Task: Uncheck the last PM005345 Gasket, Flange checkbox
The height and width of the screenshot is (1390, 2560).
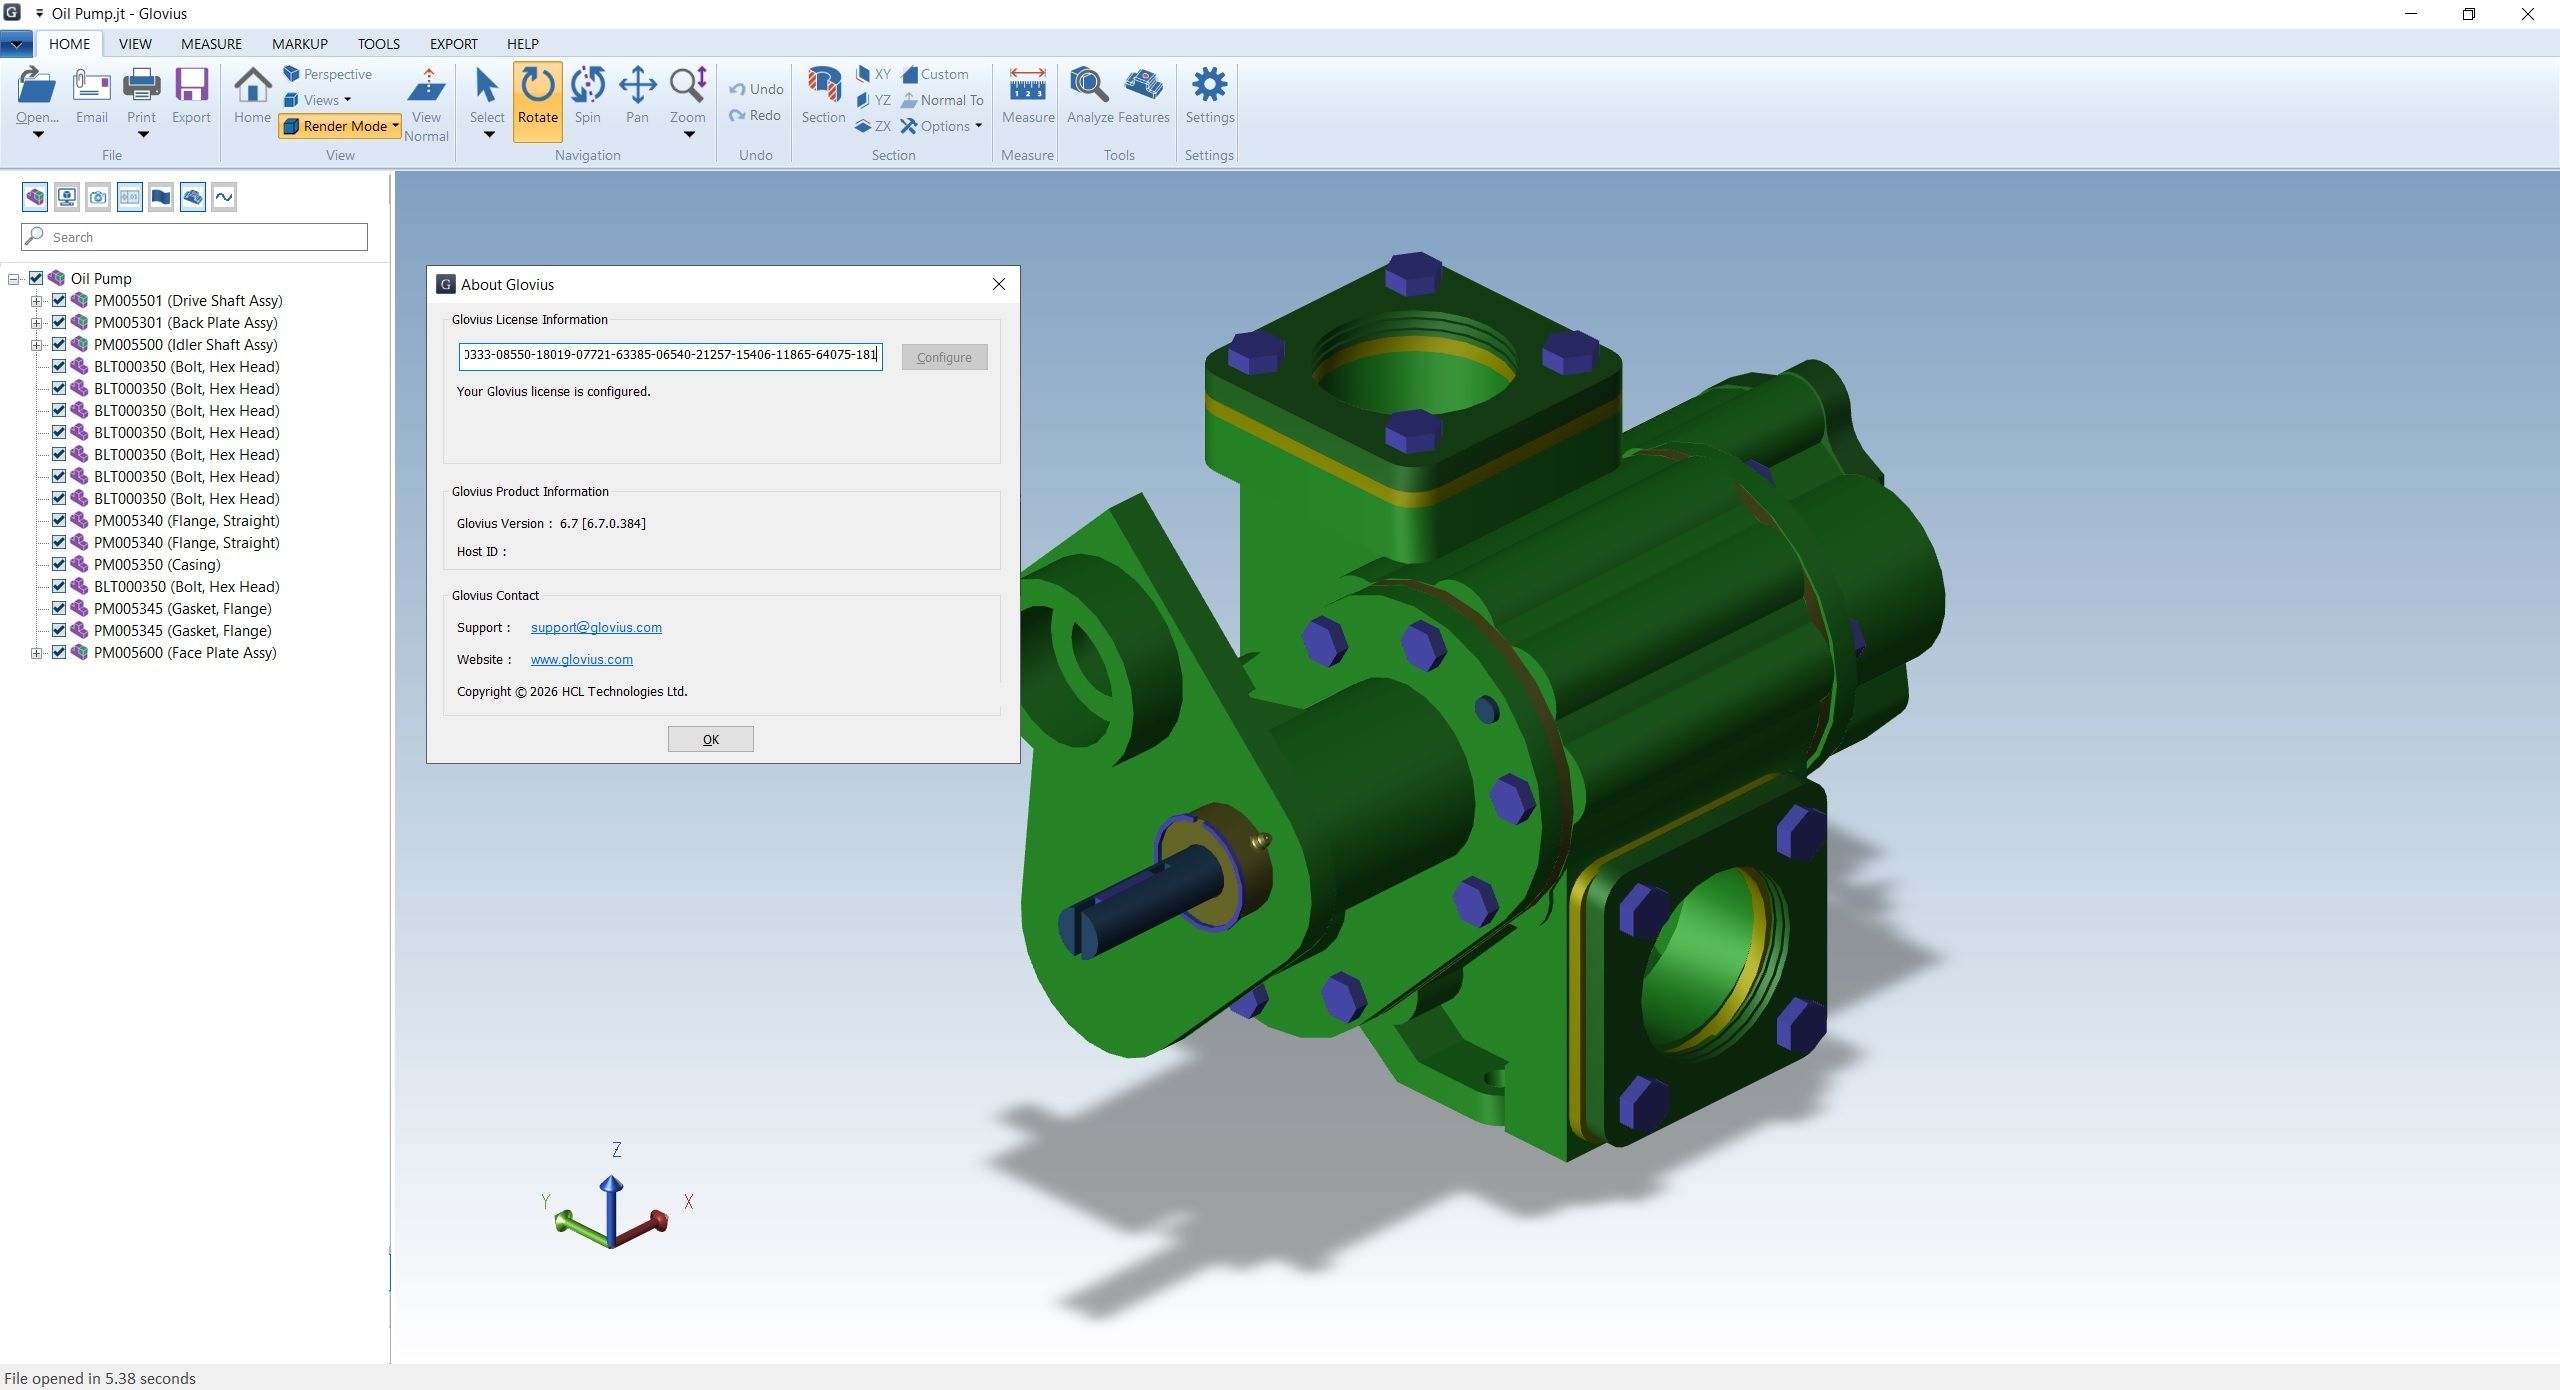Action: click(x=59, y=630)
